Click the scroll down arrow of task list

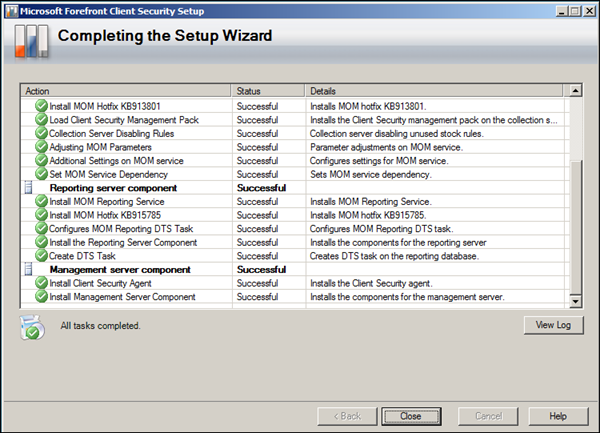pyautogui.click(x=576, y=301)
